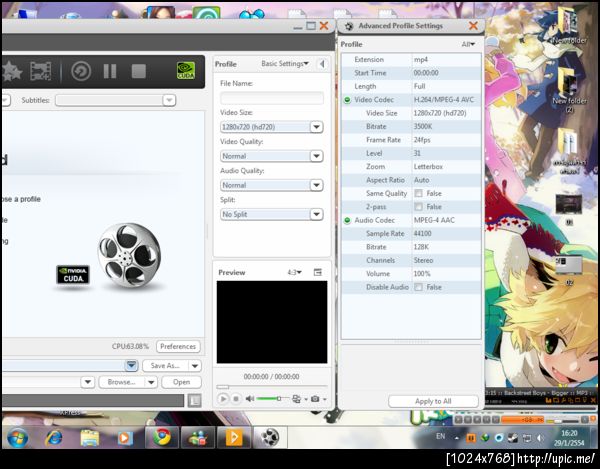Viewport: 600px width, 469px height.
Task: Open the log with the L icon
Action: (194, 401)
